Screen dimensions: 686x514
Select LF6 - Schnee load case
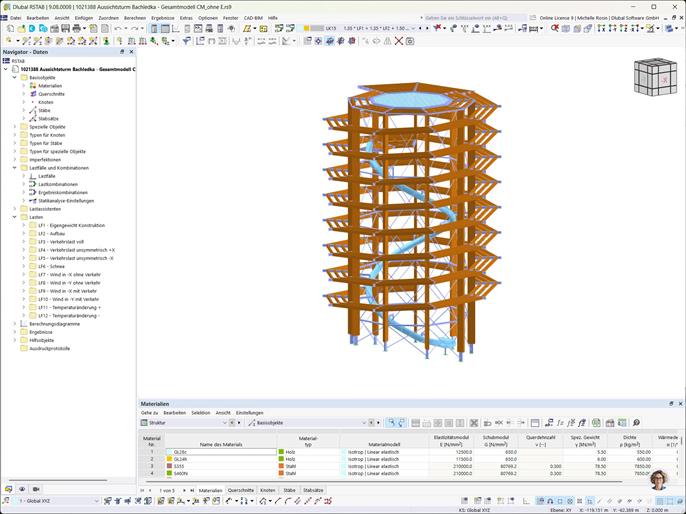(x=51, y=266)
